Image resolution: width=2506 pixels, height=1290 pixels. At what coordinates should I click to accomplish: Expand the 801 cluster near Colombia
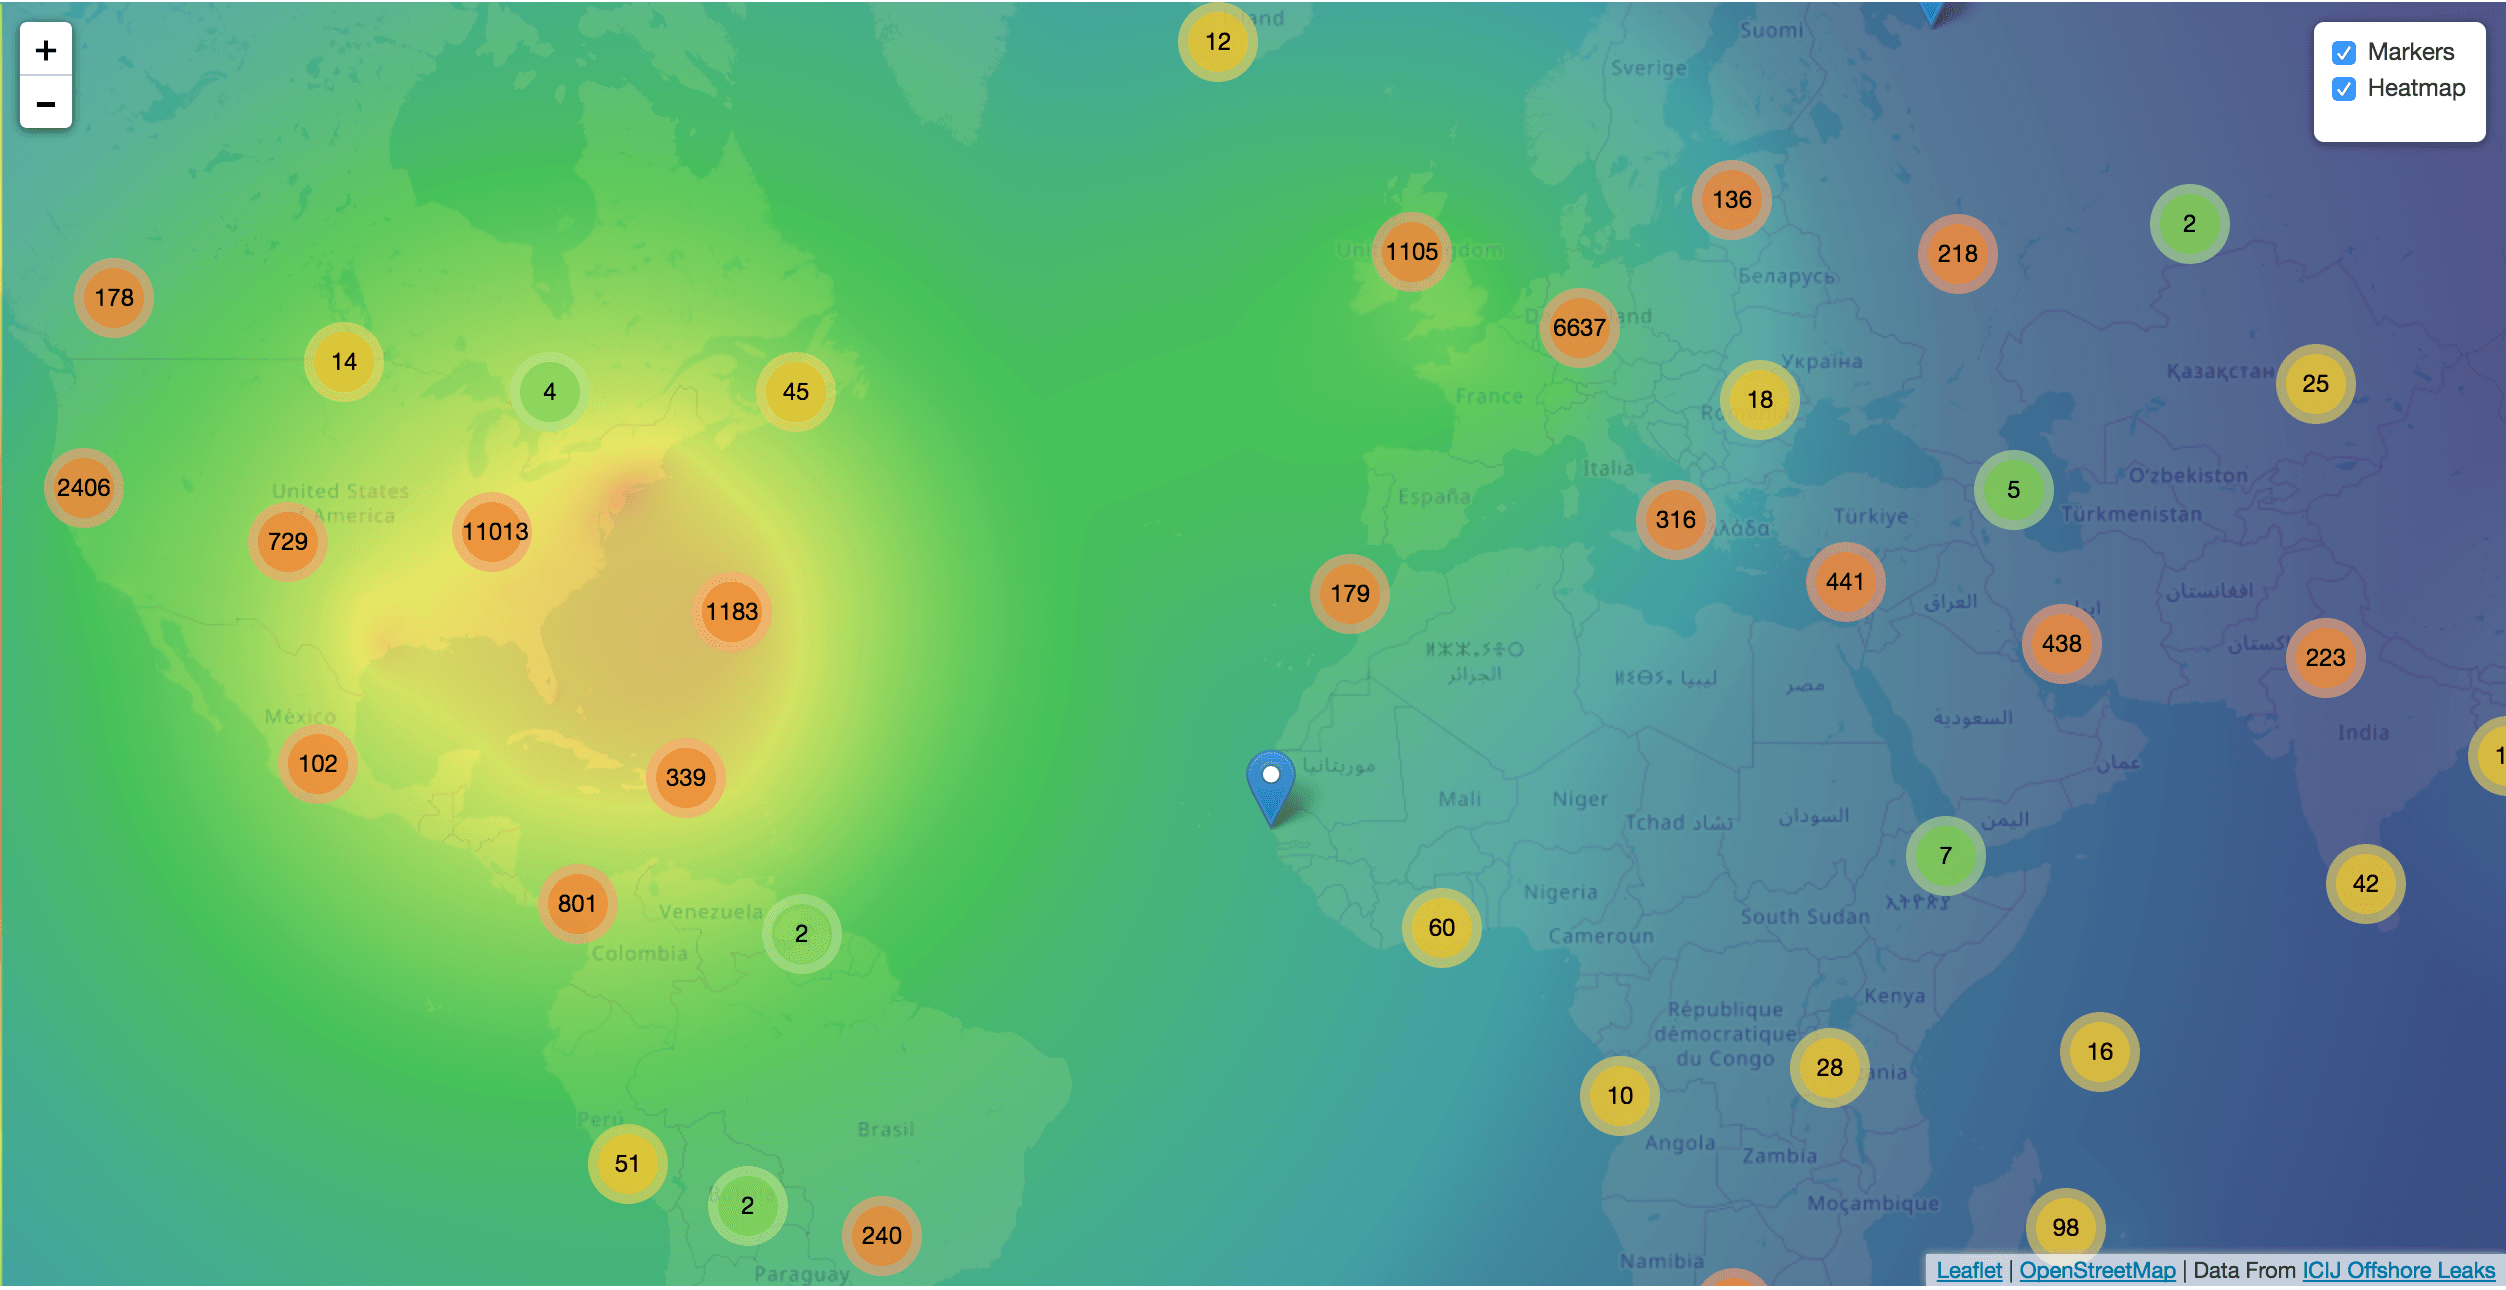click(577, 903)
